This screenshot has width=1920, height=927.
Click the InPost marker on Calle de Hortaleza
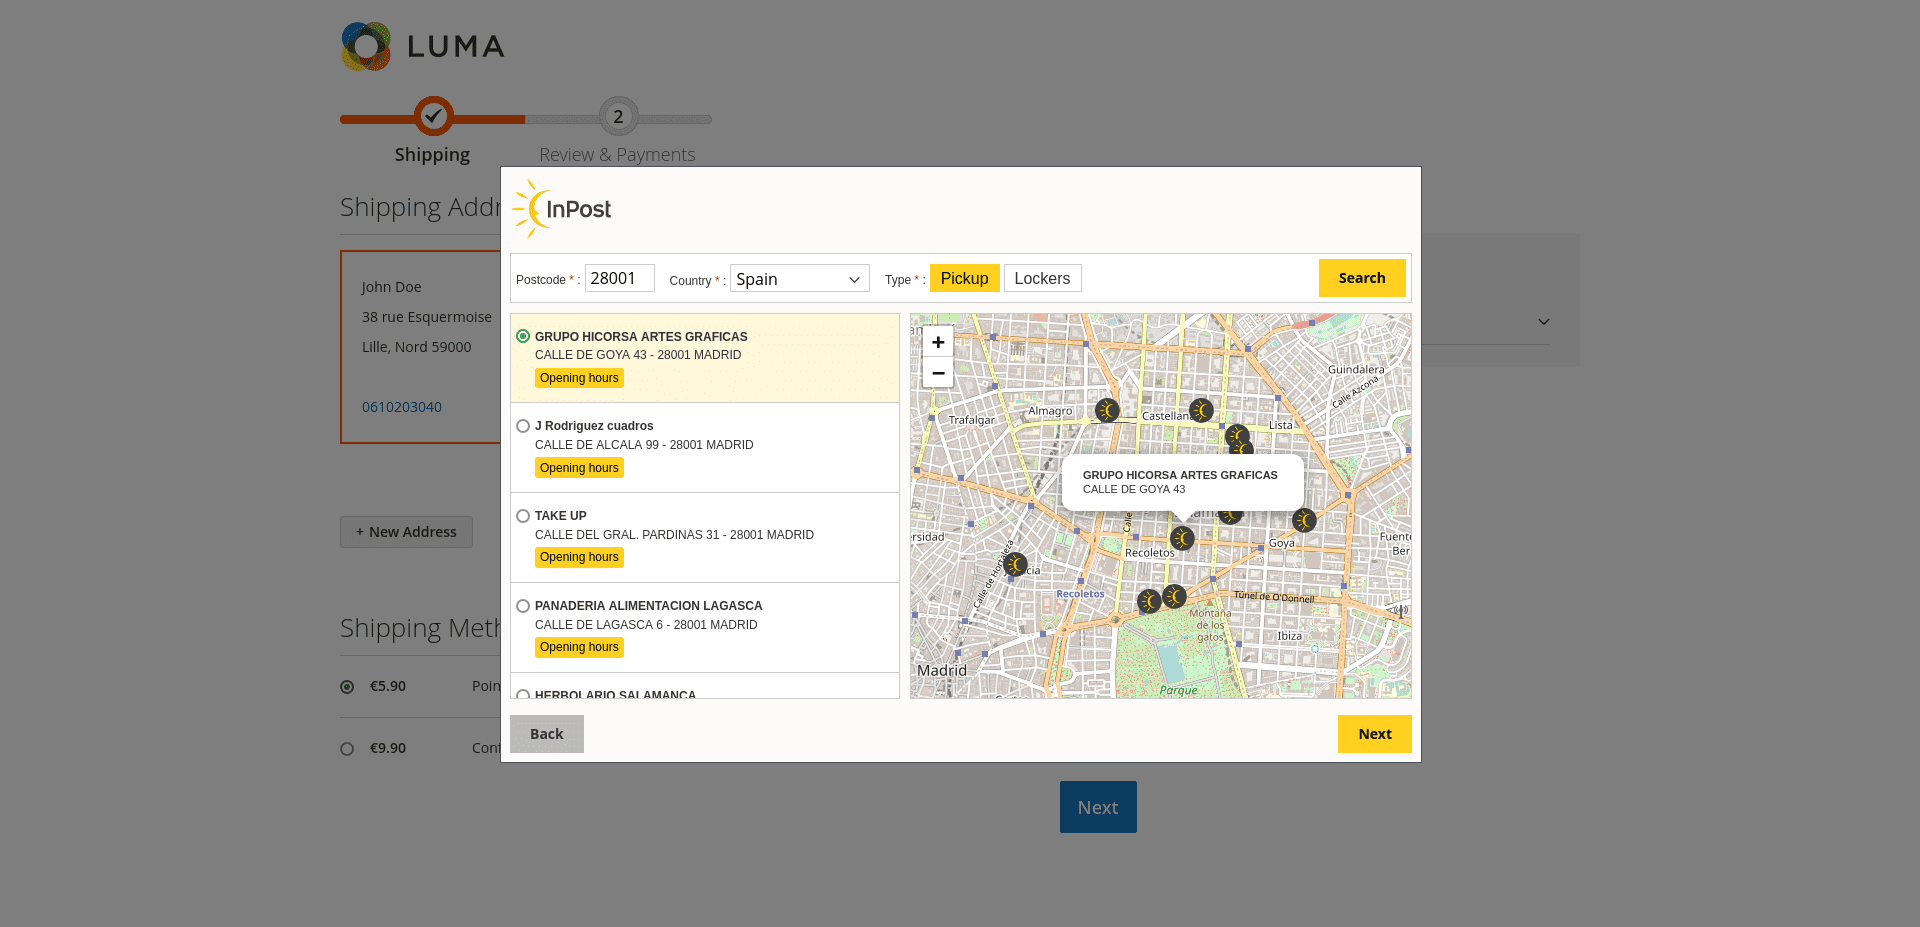click(x=1015, y=564)
